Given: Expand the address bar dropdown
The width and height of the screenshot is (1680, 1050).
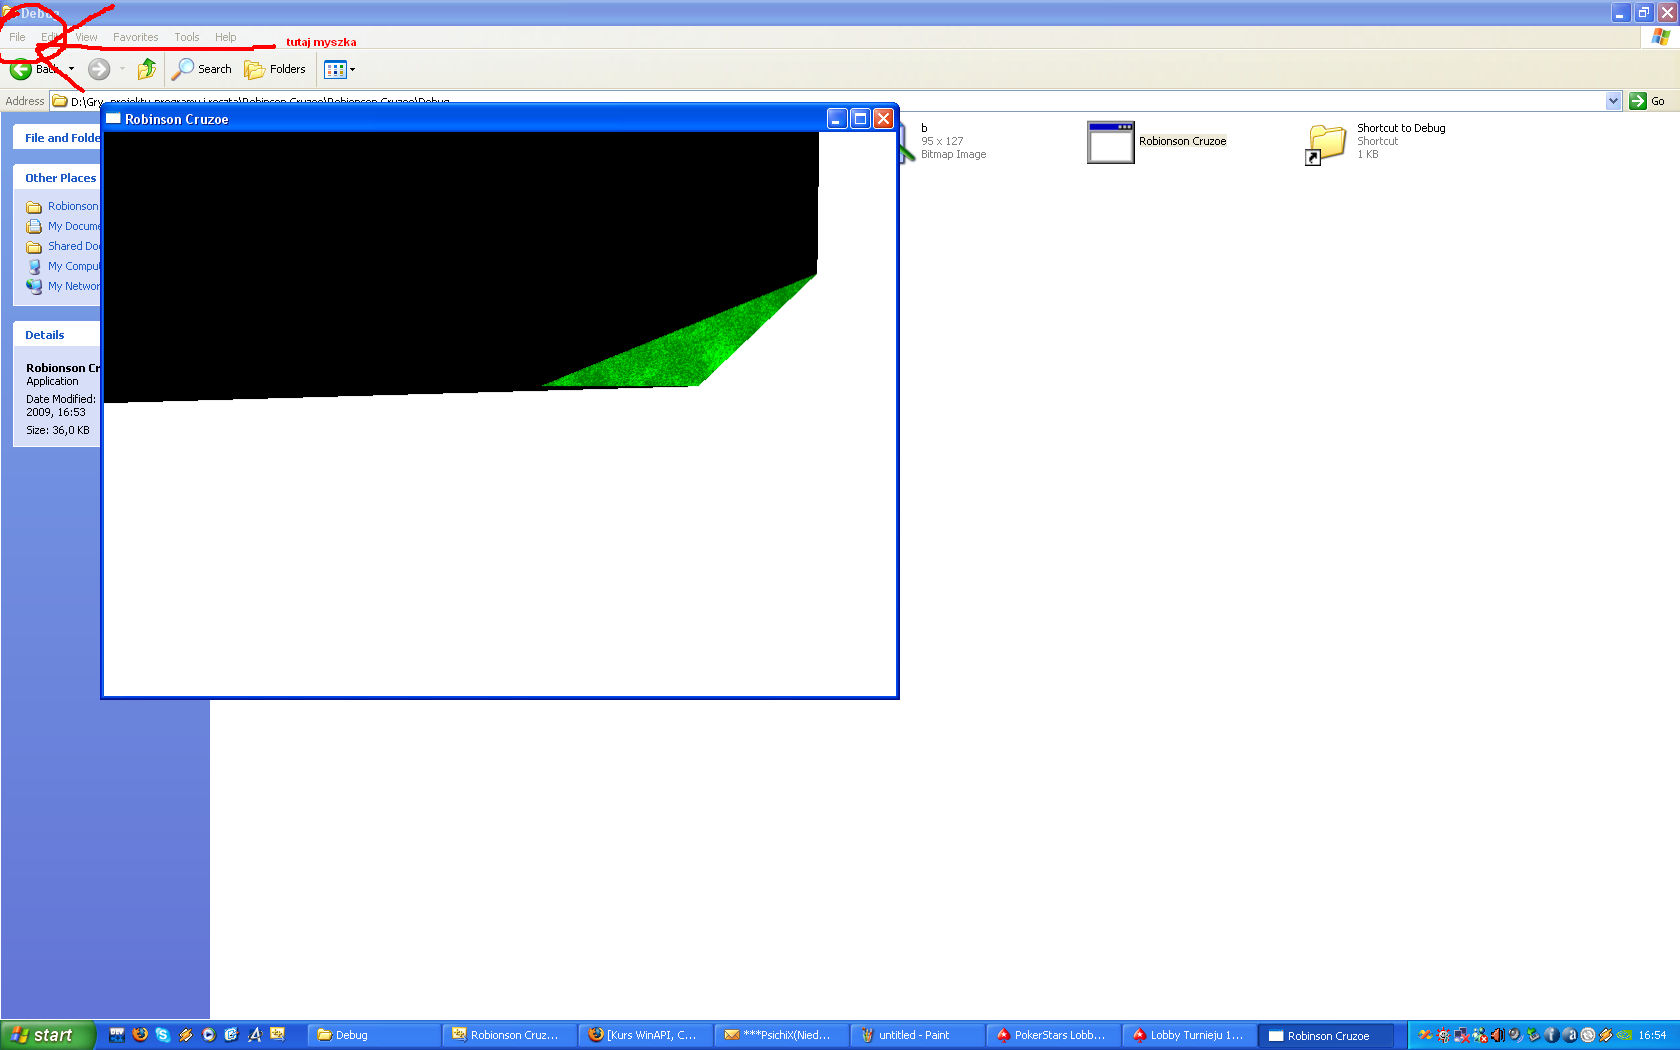Looking at the screenshot, I should 1613,101.
